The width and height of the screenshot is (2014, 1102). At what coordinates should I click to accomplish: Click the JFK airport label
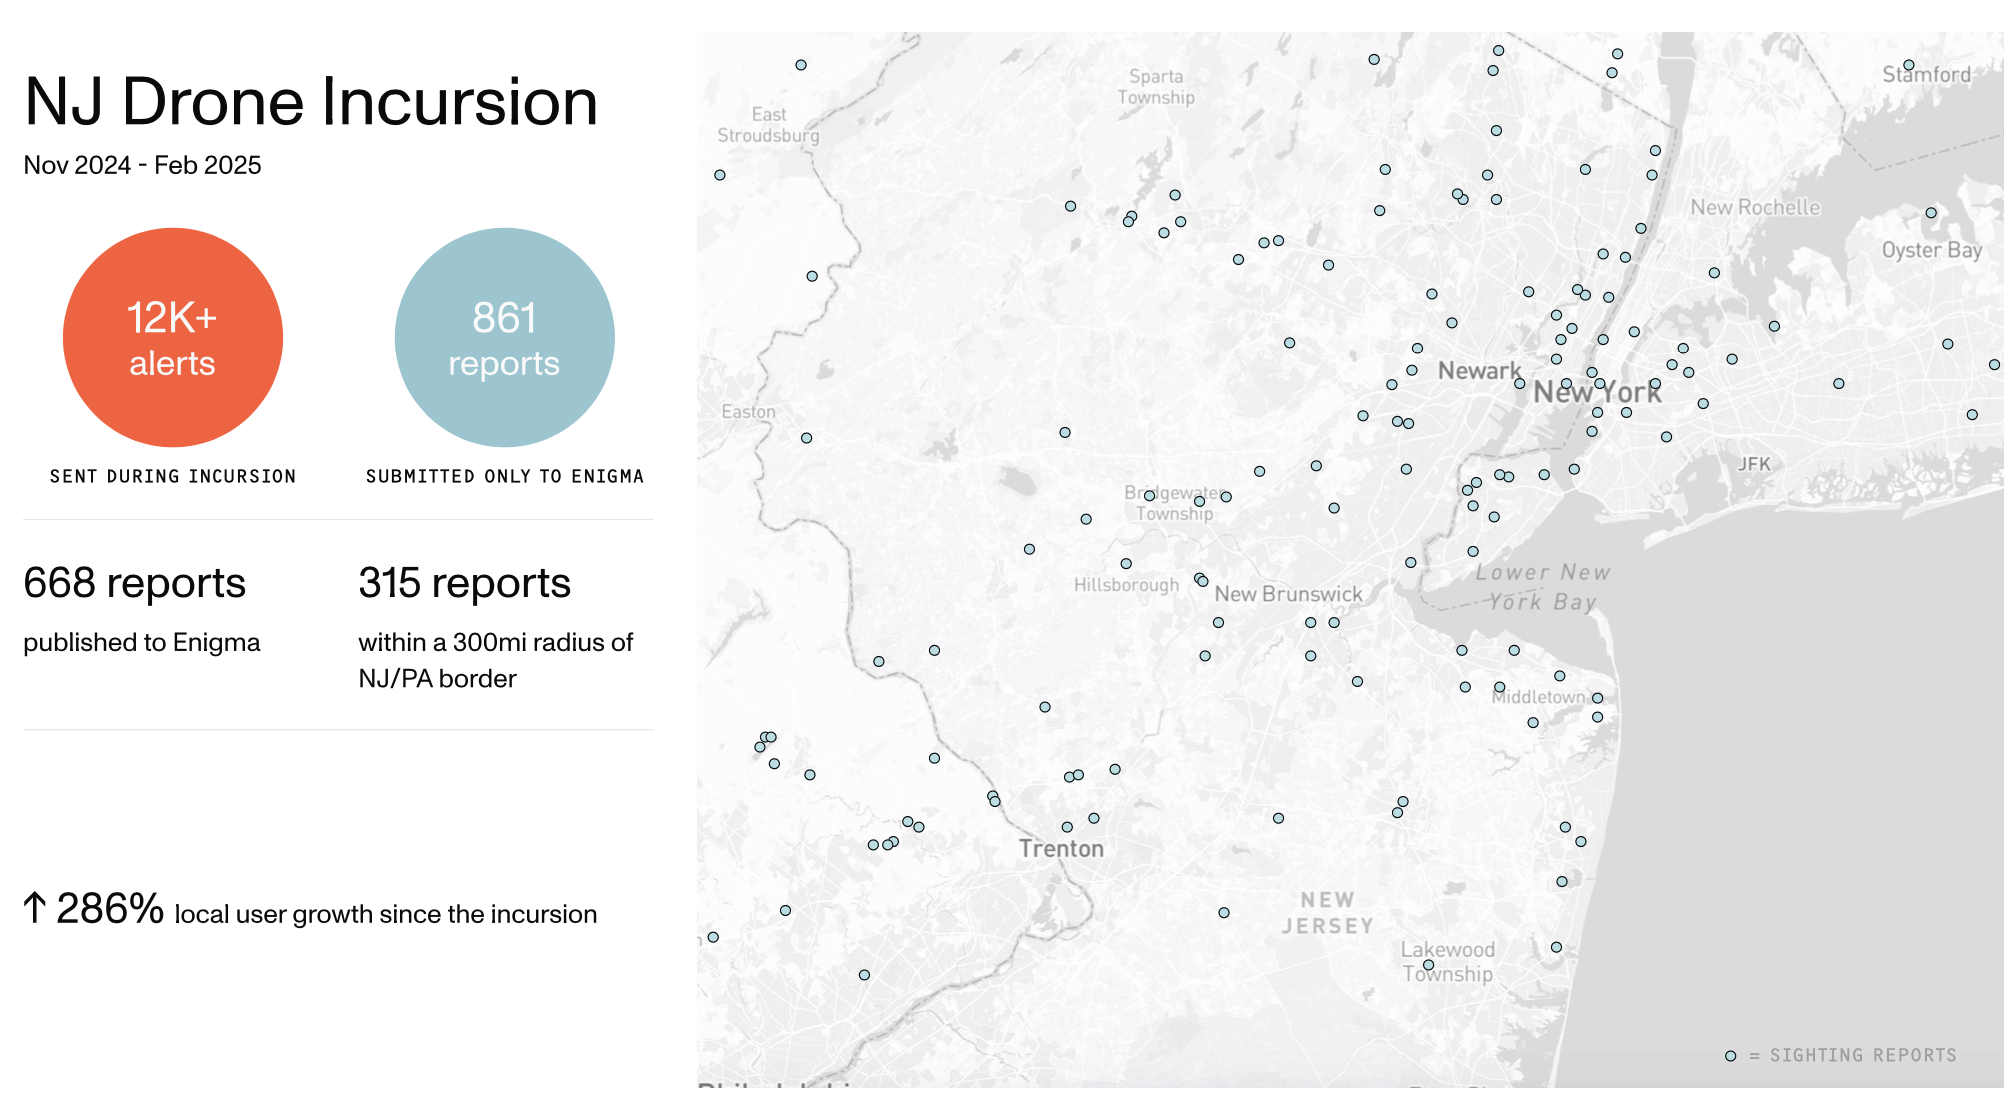coord(1753,464)
